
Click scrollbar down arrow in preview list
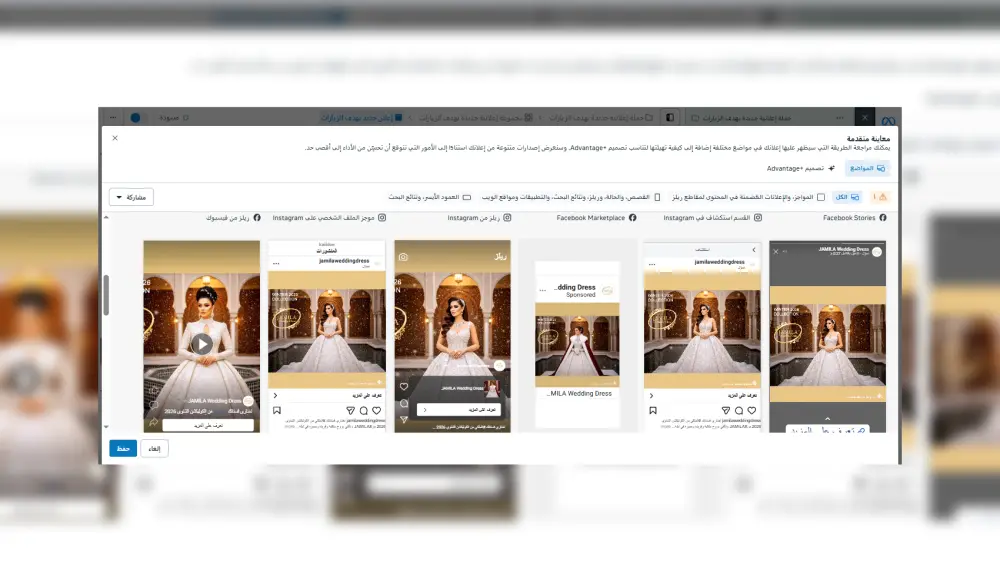[106, 427]
